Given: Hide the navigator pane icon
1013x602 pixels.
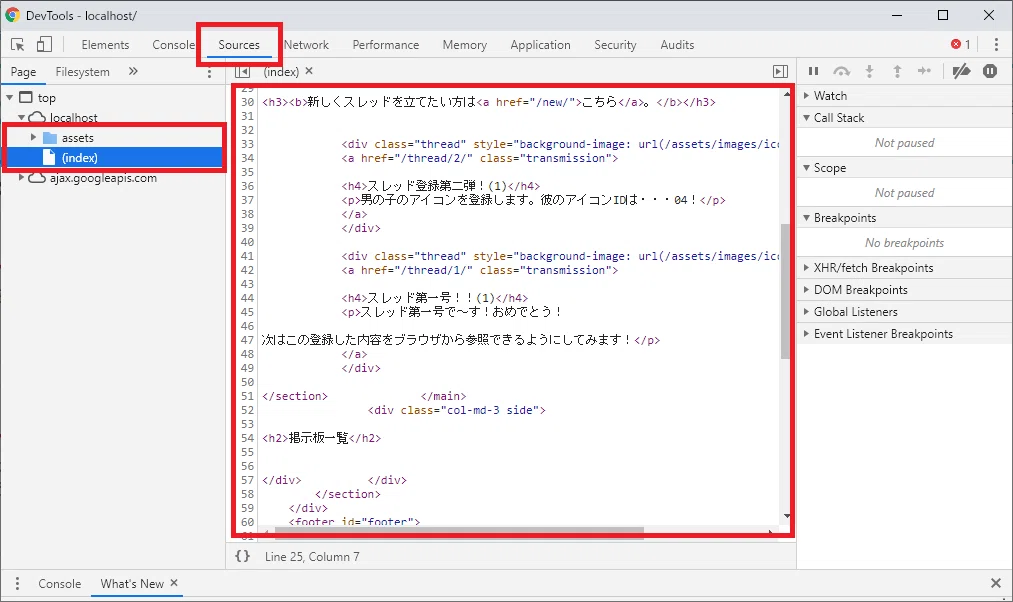Looking at the screenshot, I should tap(242, 72).
